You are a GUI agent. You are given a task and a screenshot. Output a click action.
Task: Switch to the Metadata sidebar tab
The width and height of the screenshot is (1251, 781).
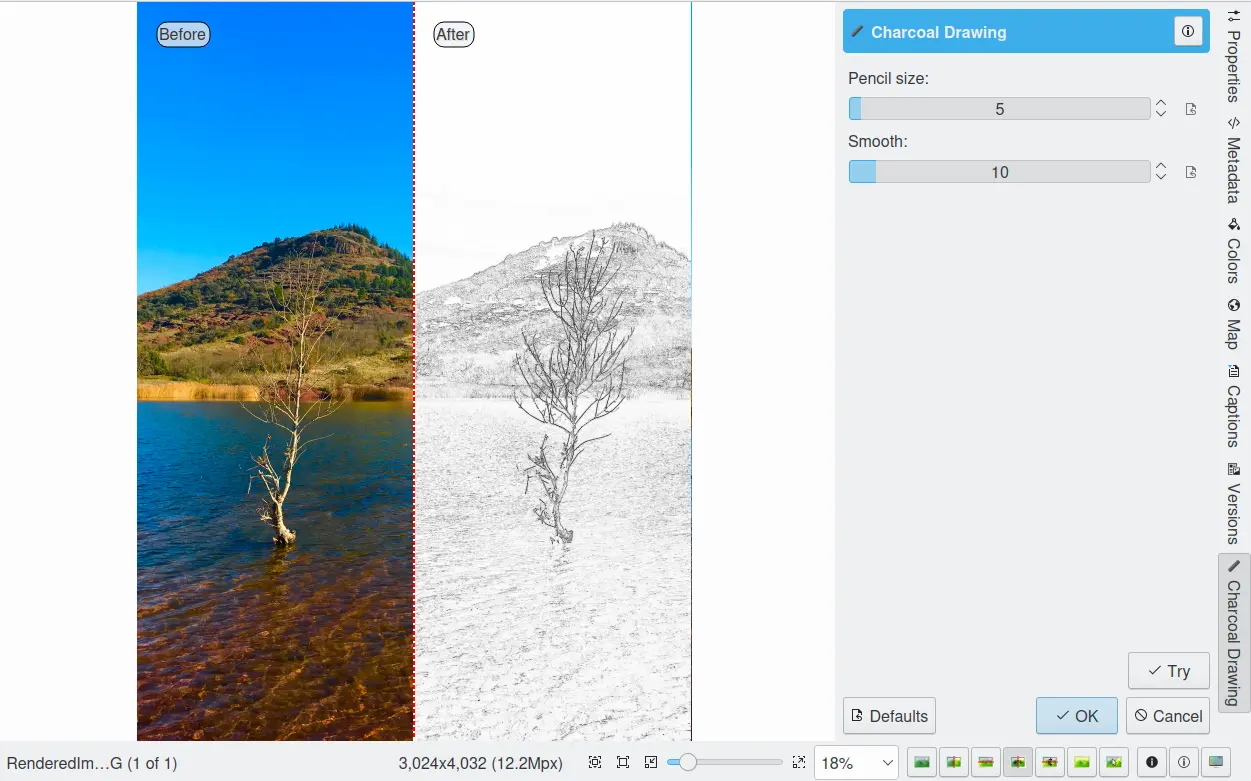click(x=1234, y=161)
